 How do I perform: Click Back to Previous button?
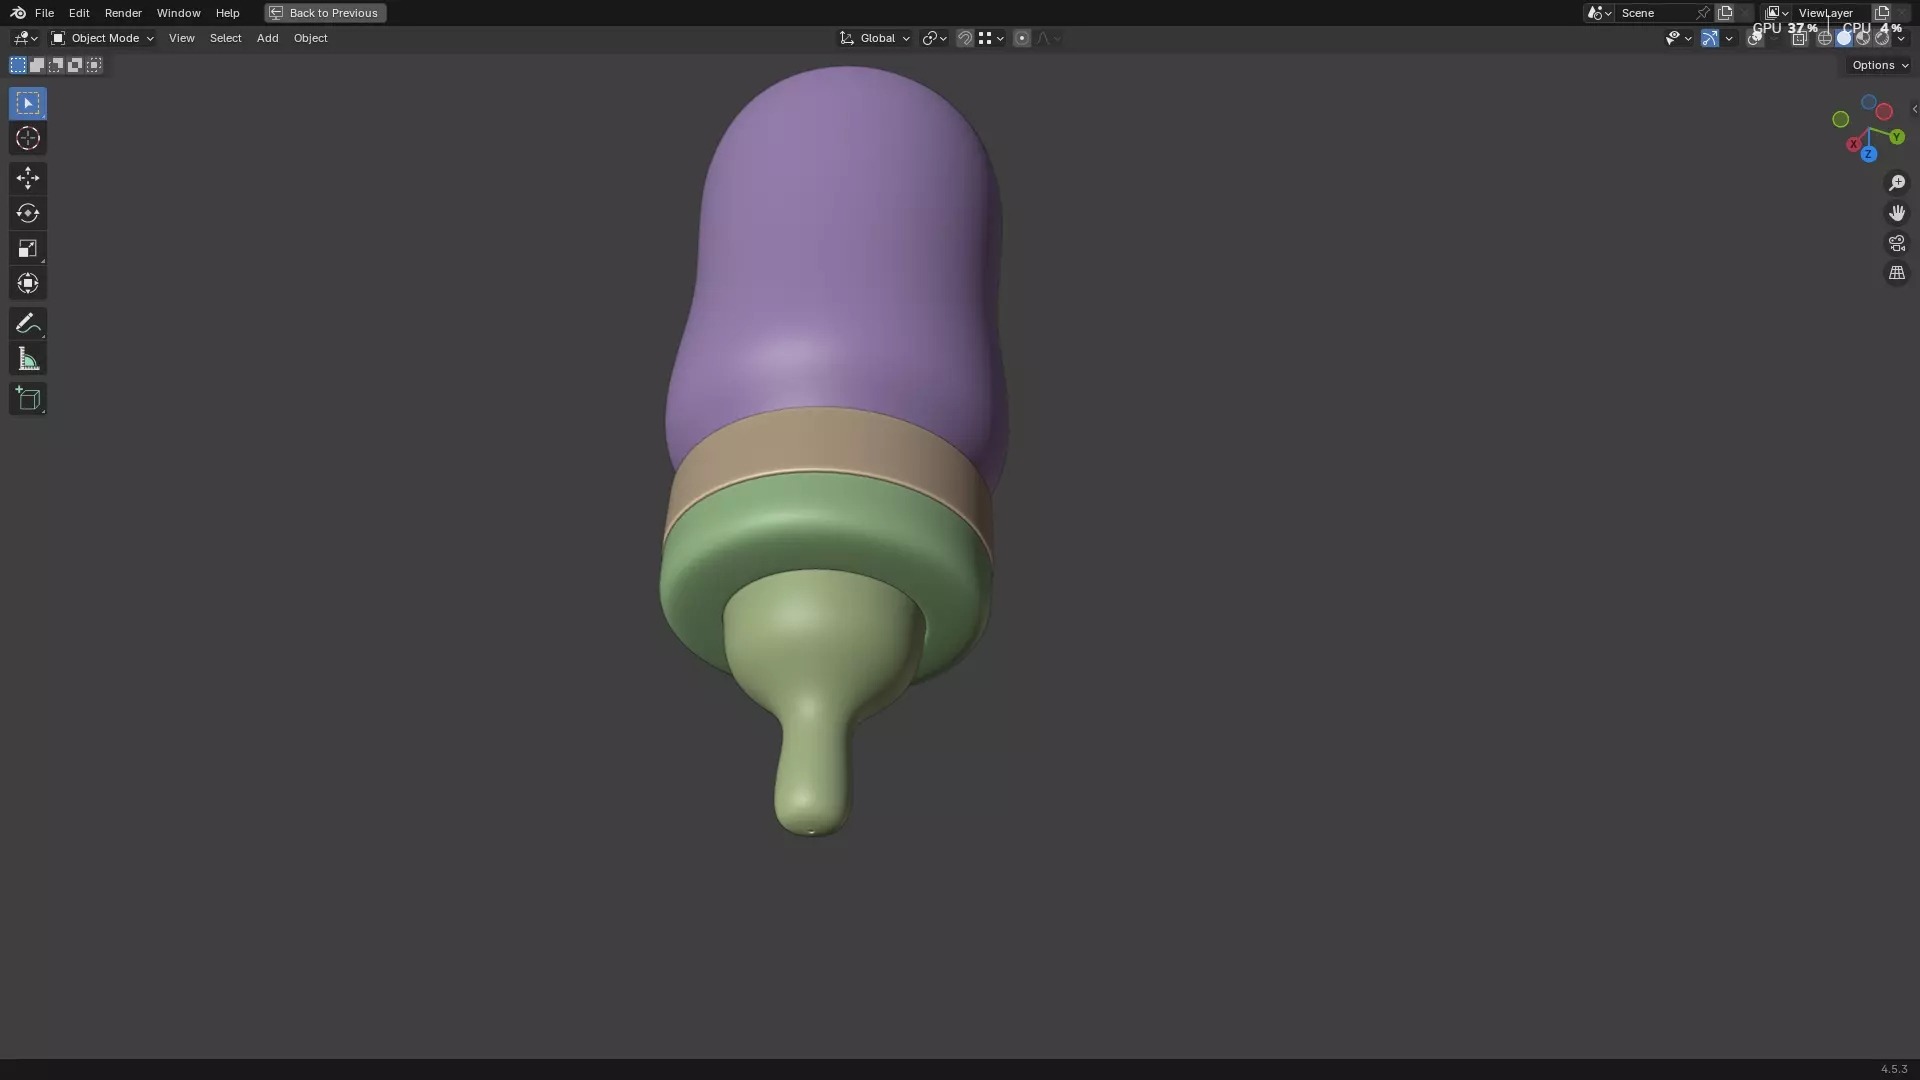pyautogui.click(x=325, y=13)
